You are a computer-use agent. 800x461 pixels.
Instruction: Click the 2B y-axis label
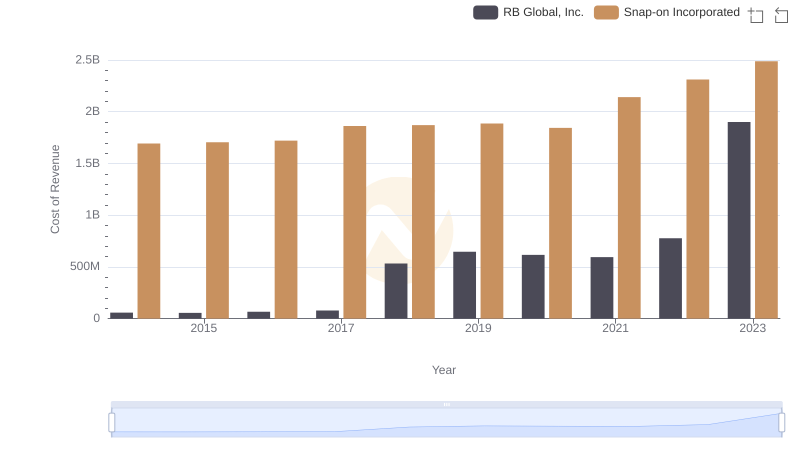pos(93,111)
